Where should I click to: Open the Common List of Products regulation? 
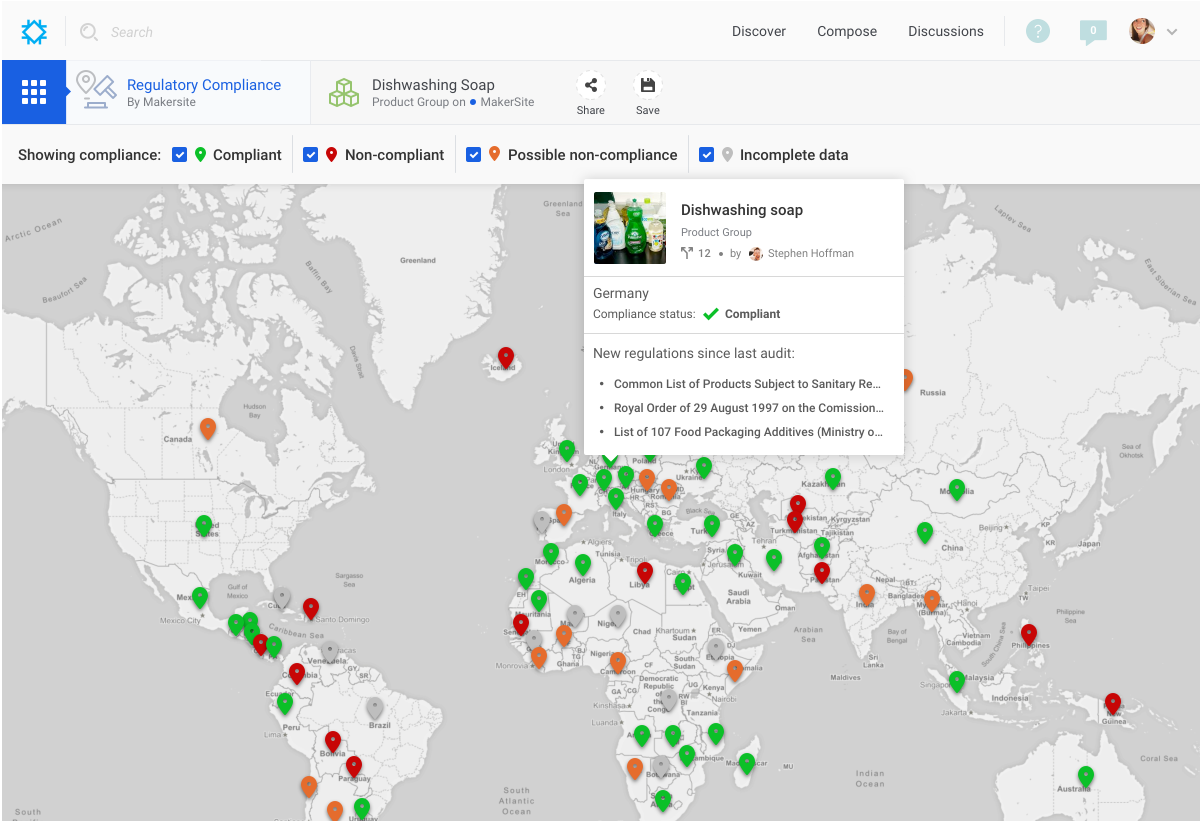coord(748,384)
